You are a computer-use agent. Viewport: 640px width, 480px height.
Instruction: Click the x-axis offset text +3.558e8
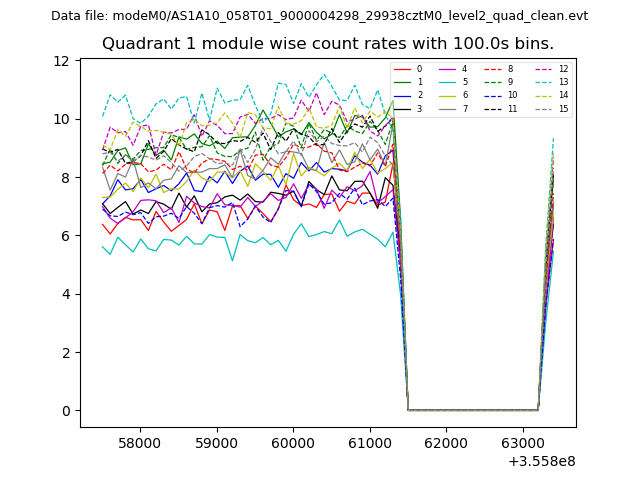(541, 461)
